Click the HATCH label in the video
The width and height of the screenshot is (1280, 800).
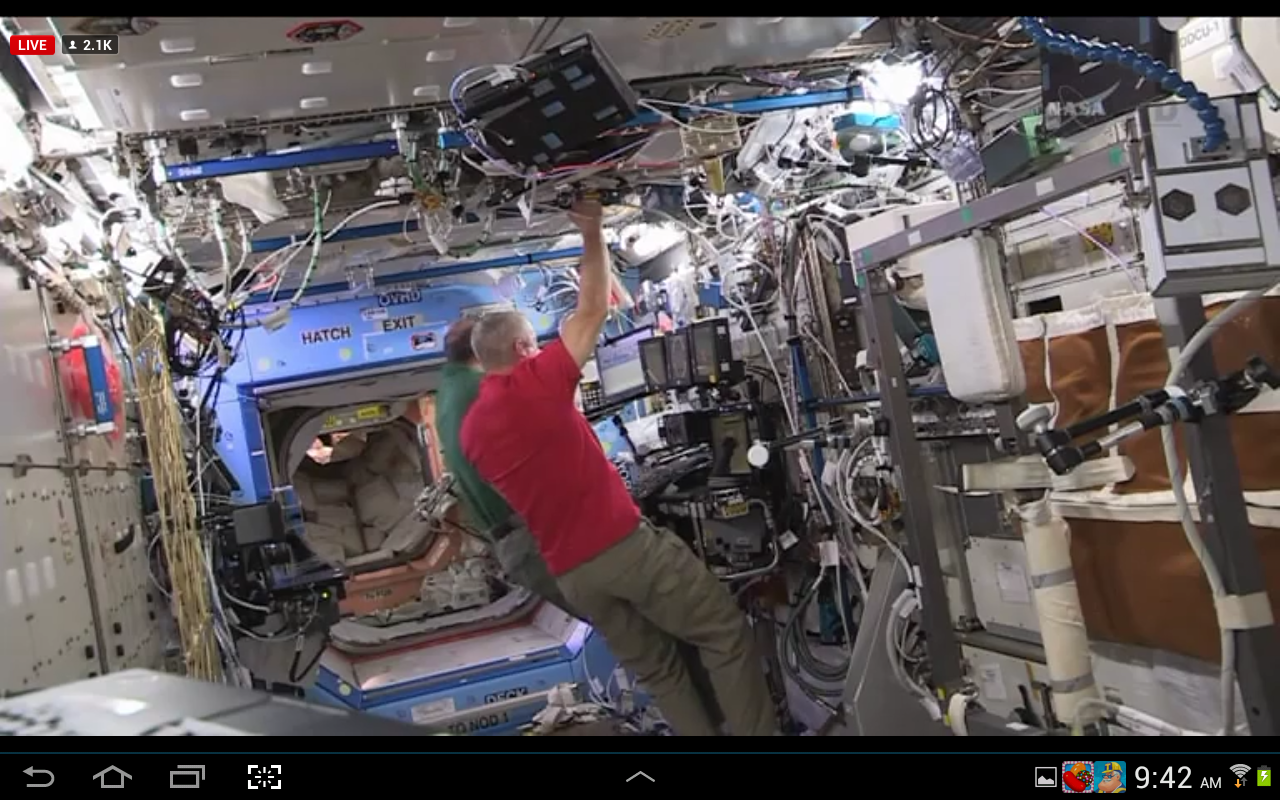(x=326, y=336)
